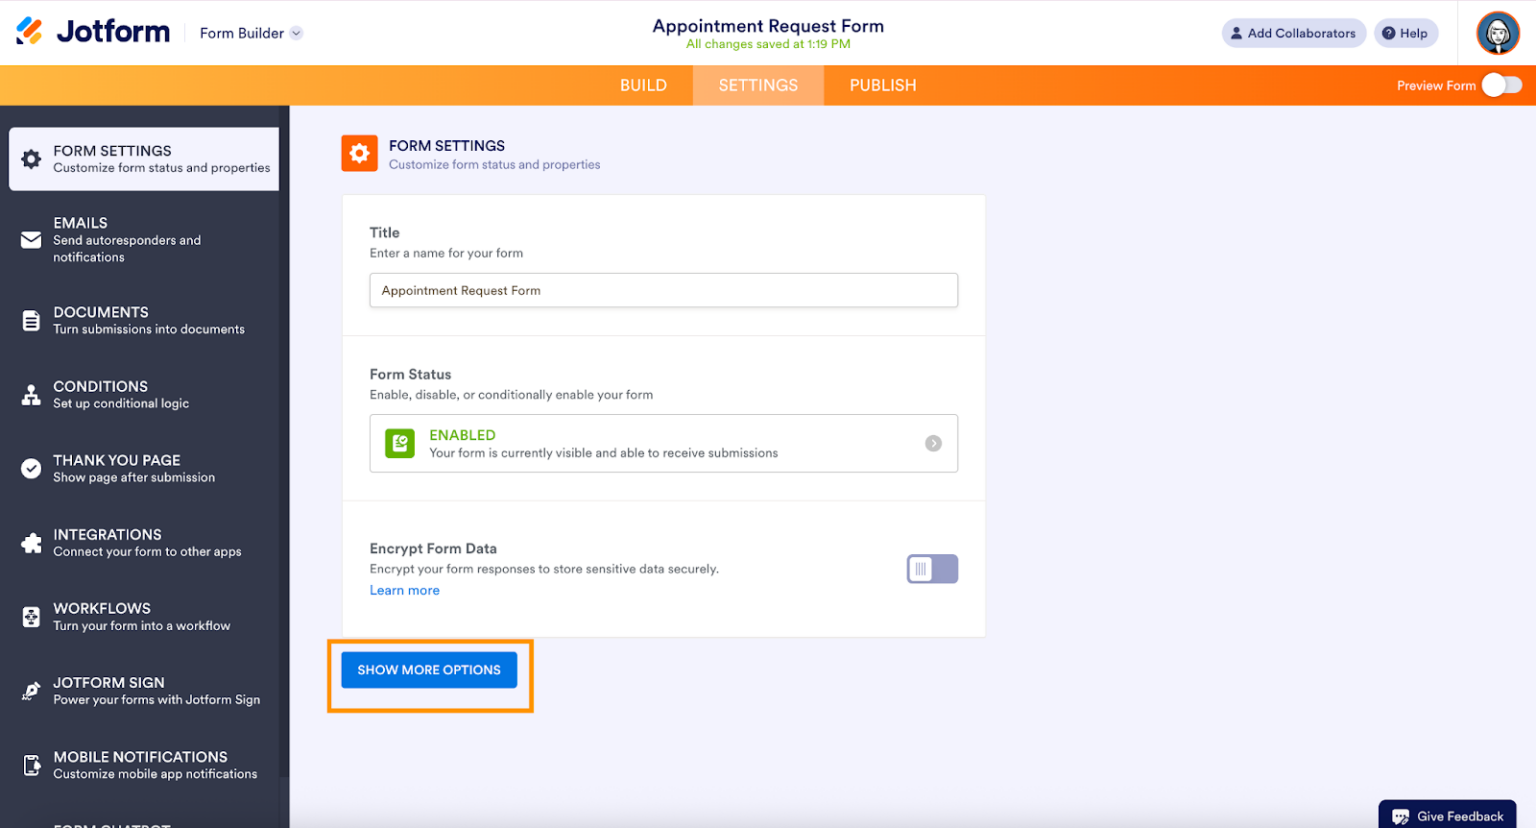
Task: Open Integrations via the puzzle icon
Action: click(30, 541)
